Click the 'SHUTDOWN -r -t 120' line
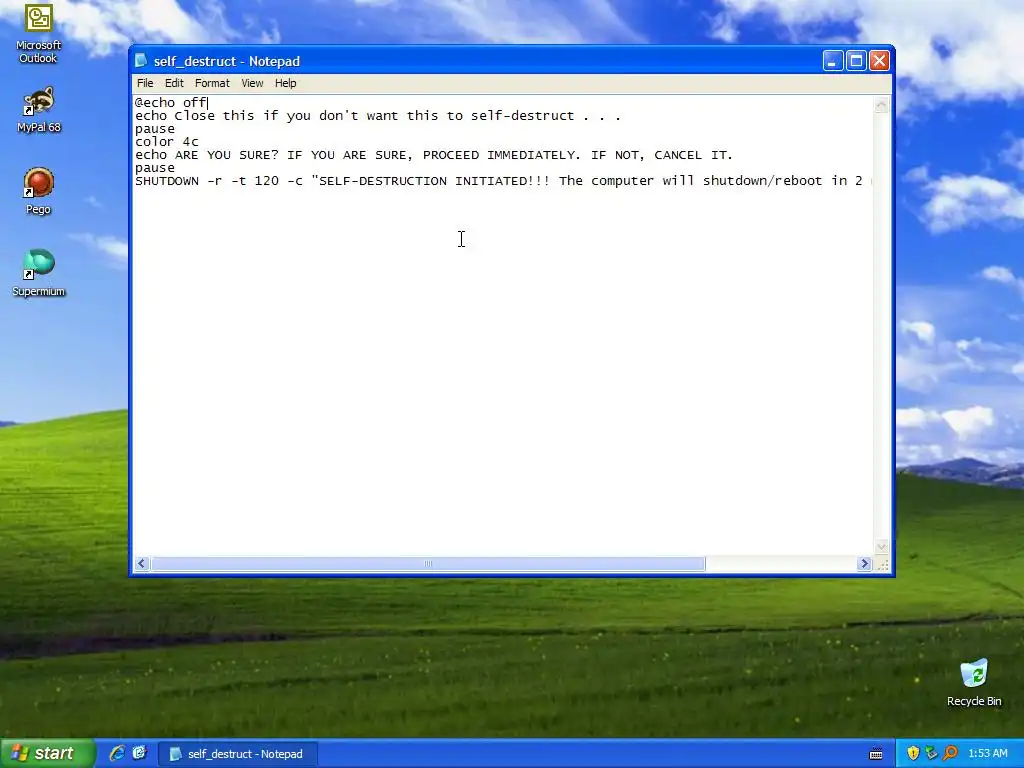This screenshot has width=1024, height=768. (x=503, y=181)
